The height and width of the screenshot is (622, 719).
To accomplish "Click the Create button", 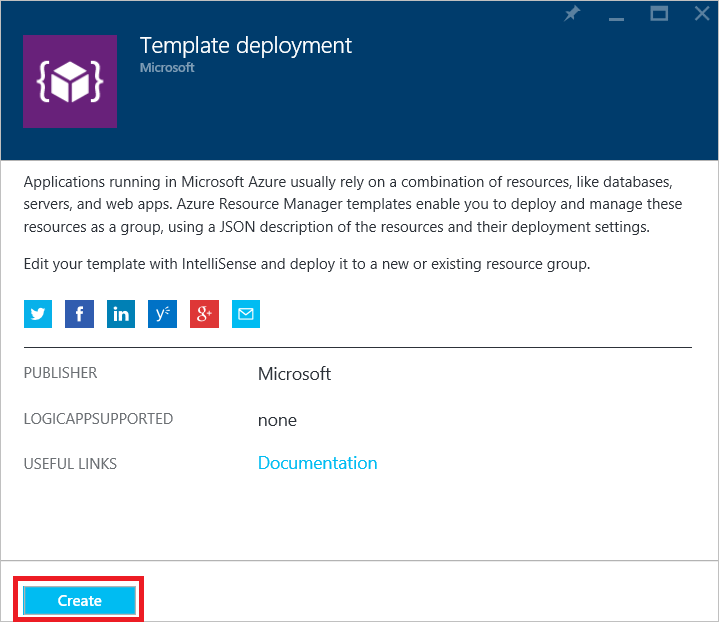I will tap(79, 600).
